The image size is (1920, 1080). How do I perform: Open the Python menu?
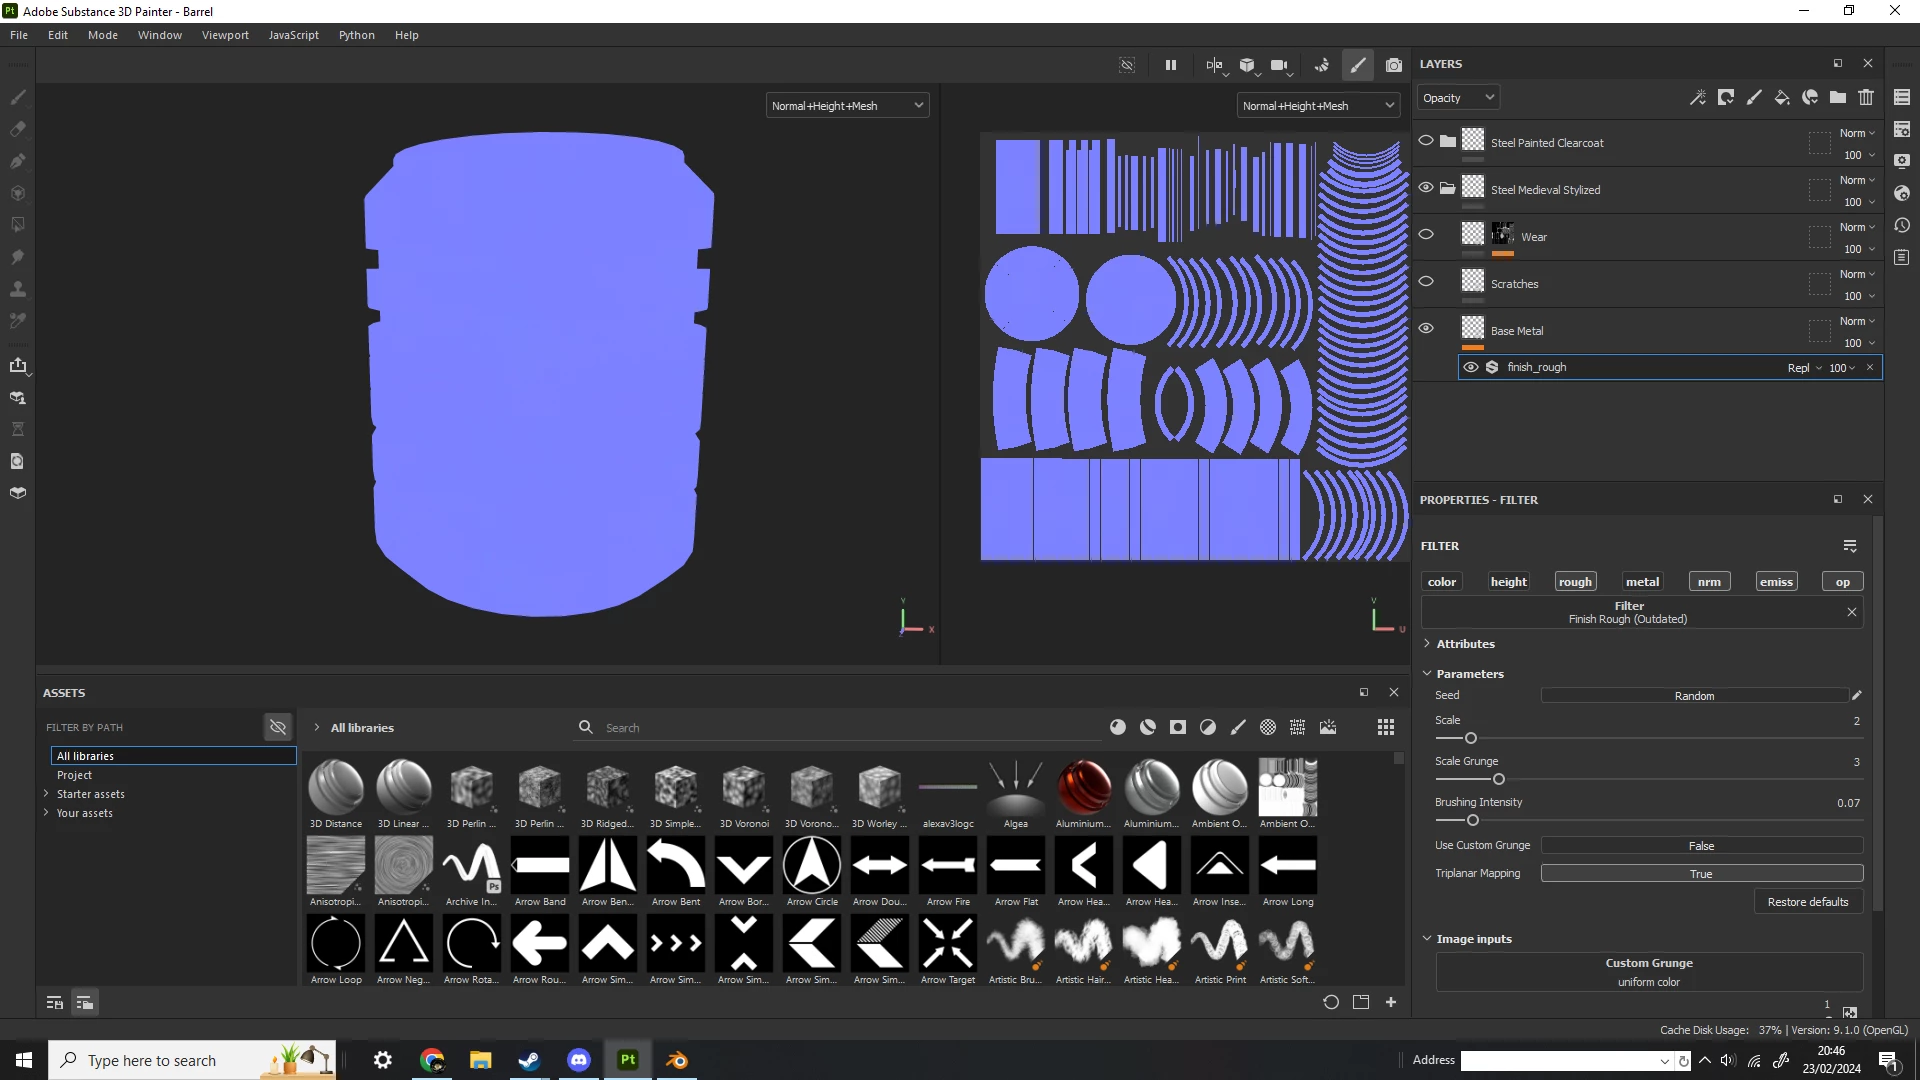pyautogui.click(x=356, y=35)
